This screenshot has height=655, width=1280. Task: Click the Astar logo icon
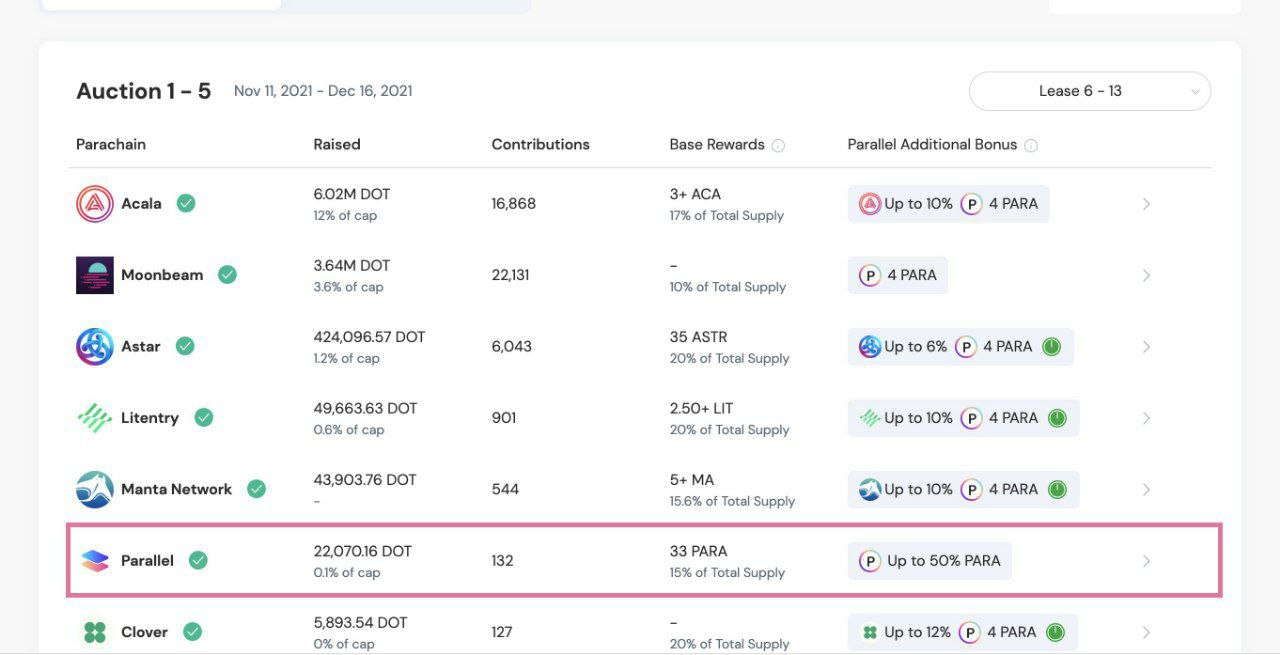click(95, 347)
